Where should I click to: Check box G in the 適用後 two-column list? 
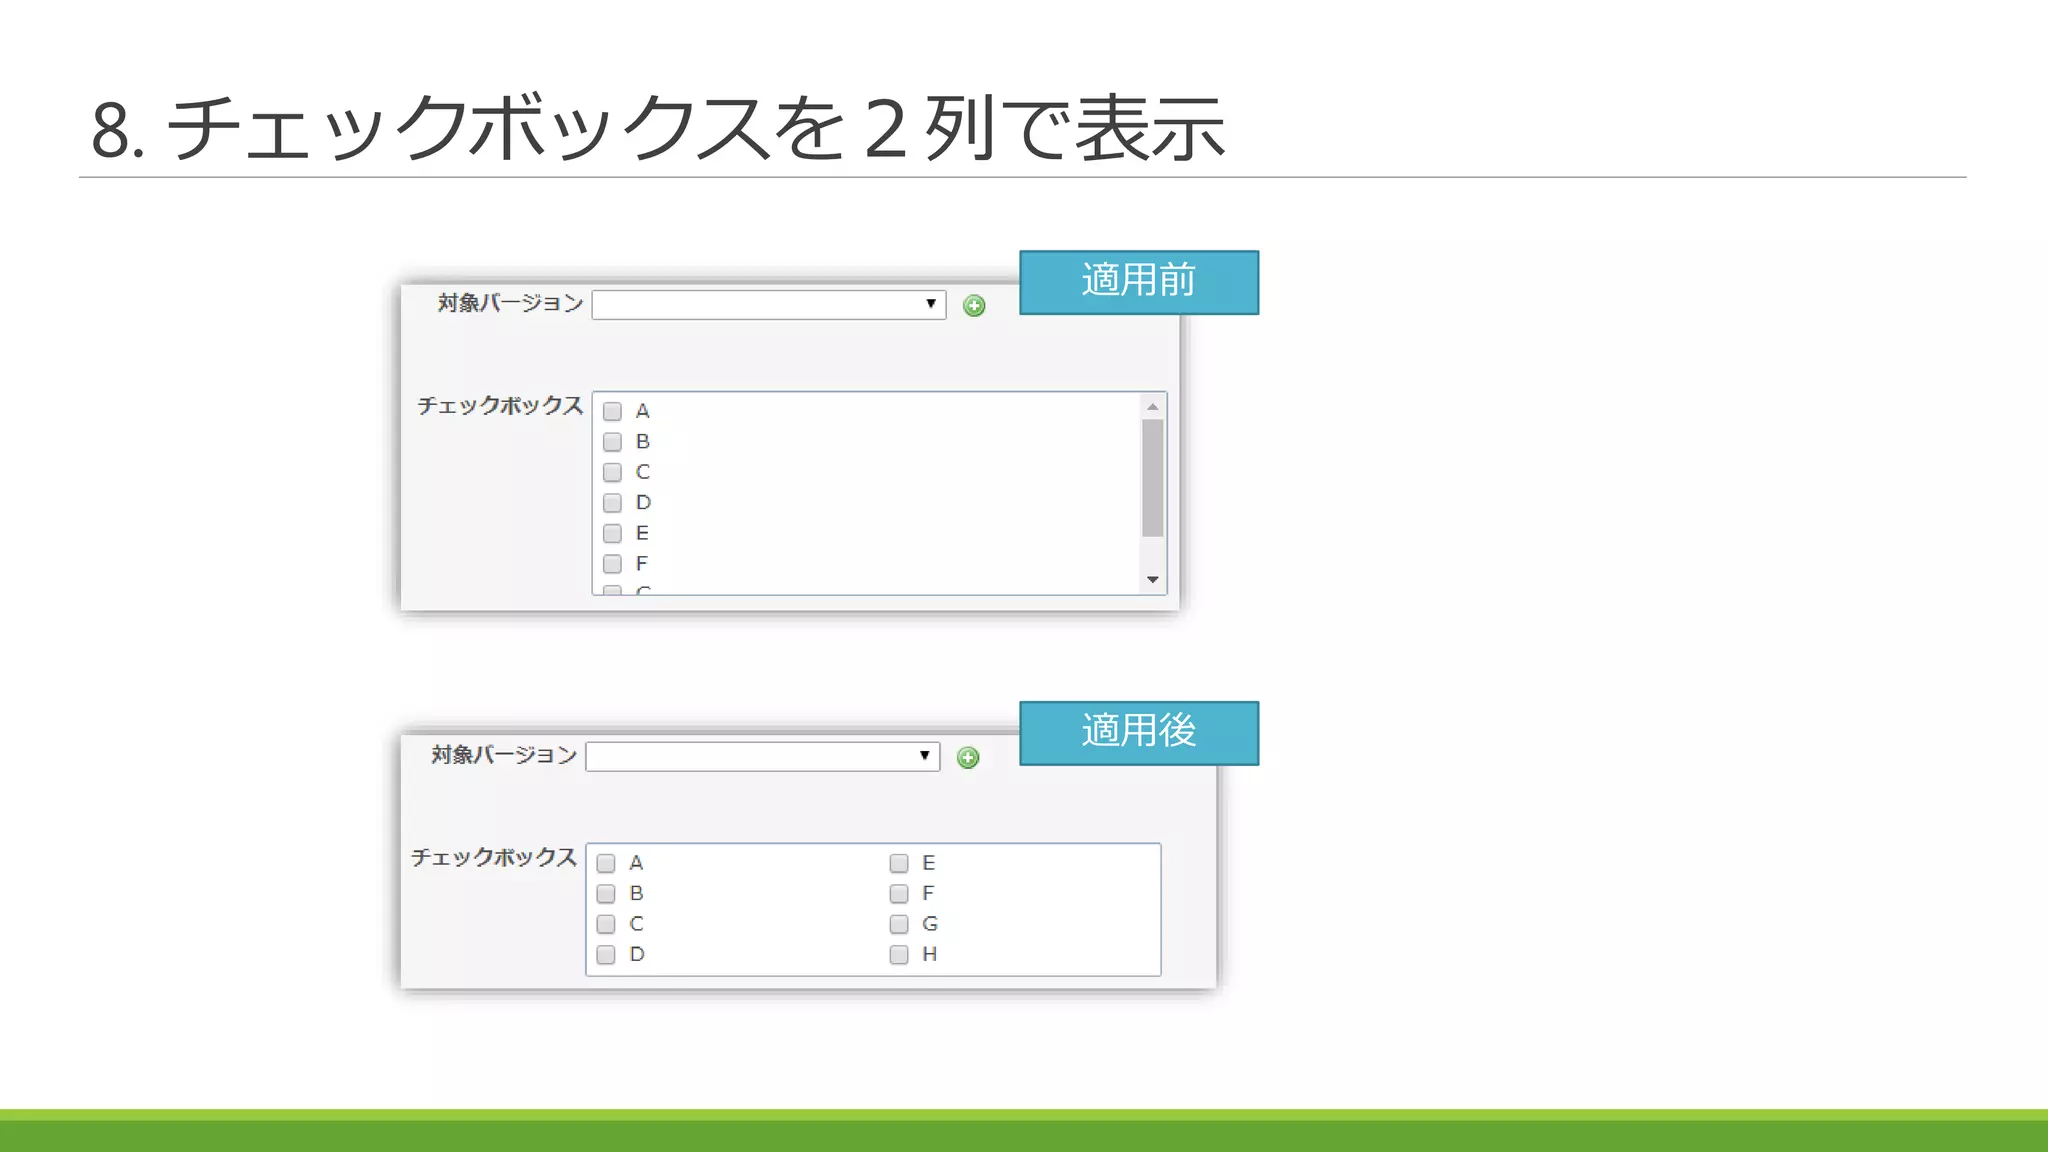pos(899,924)
